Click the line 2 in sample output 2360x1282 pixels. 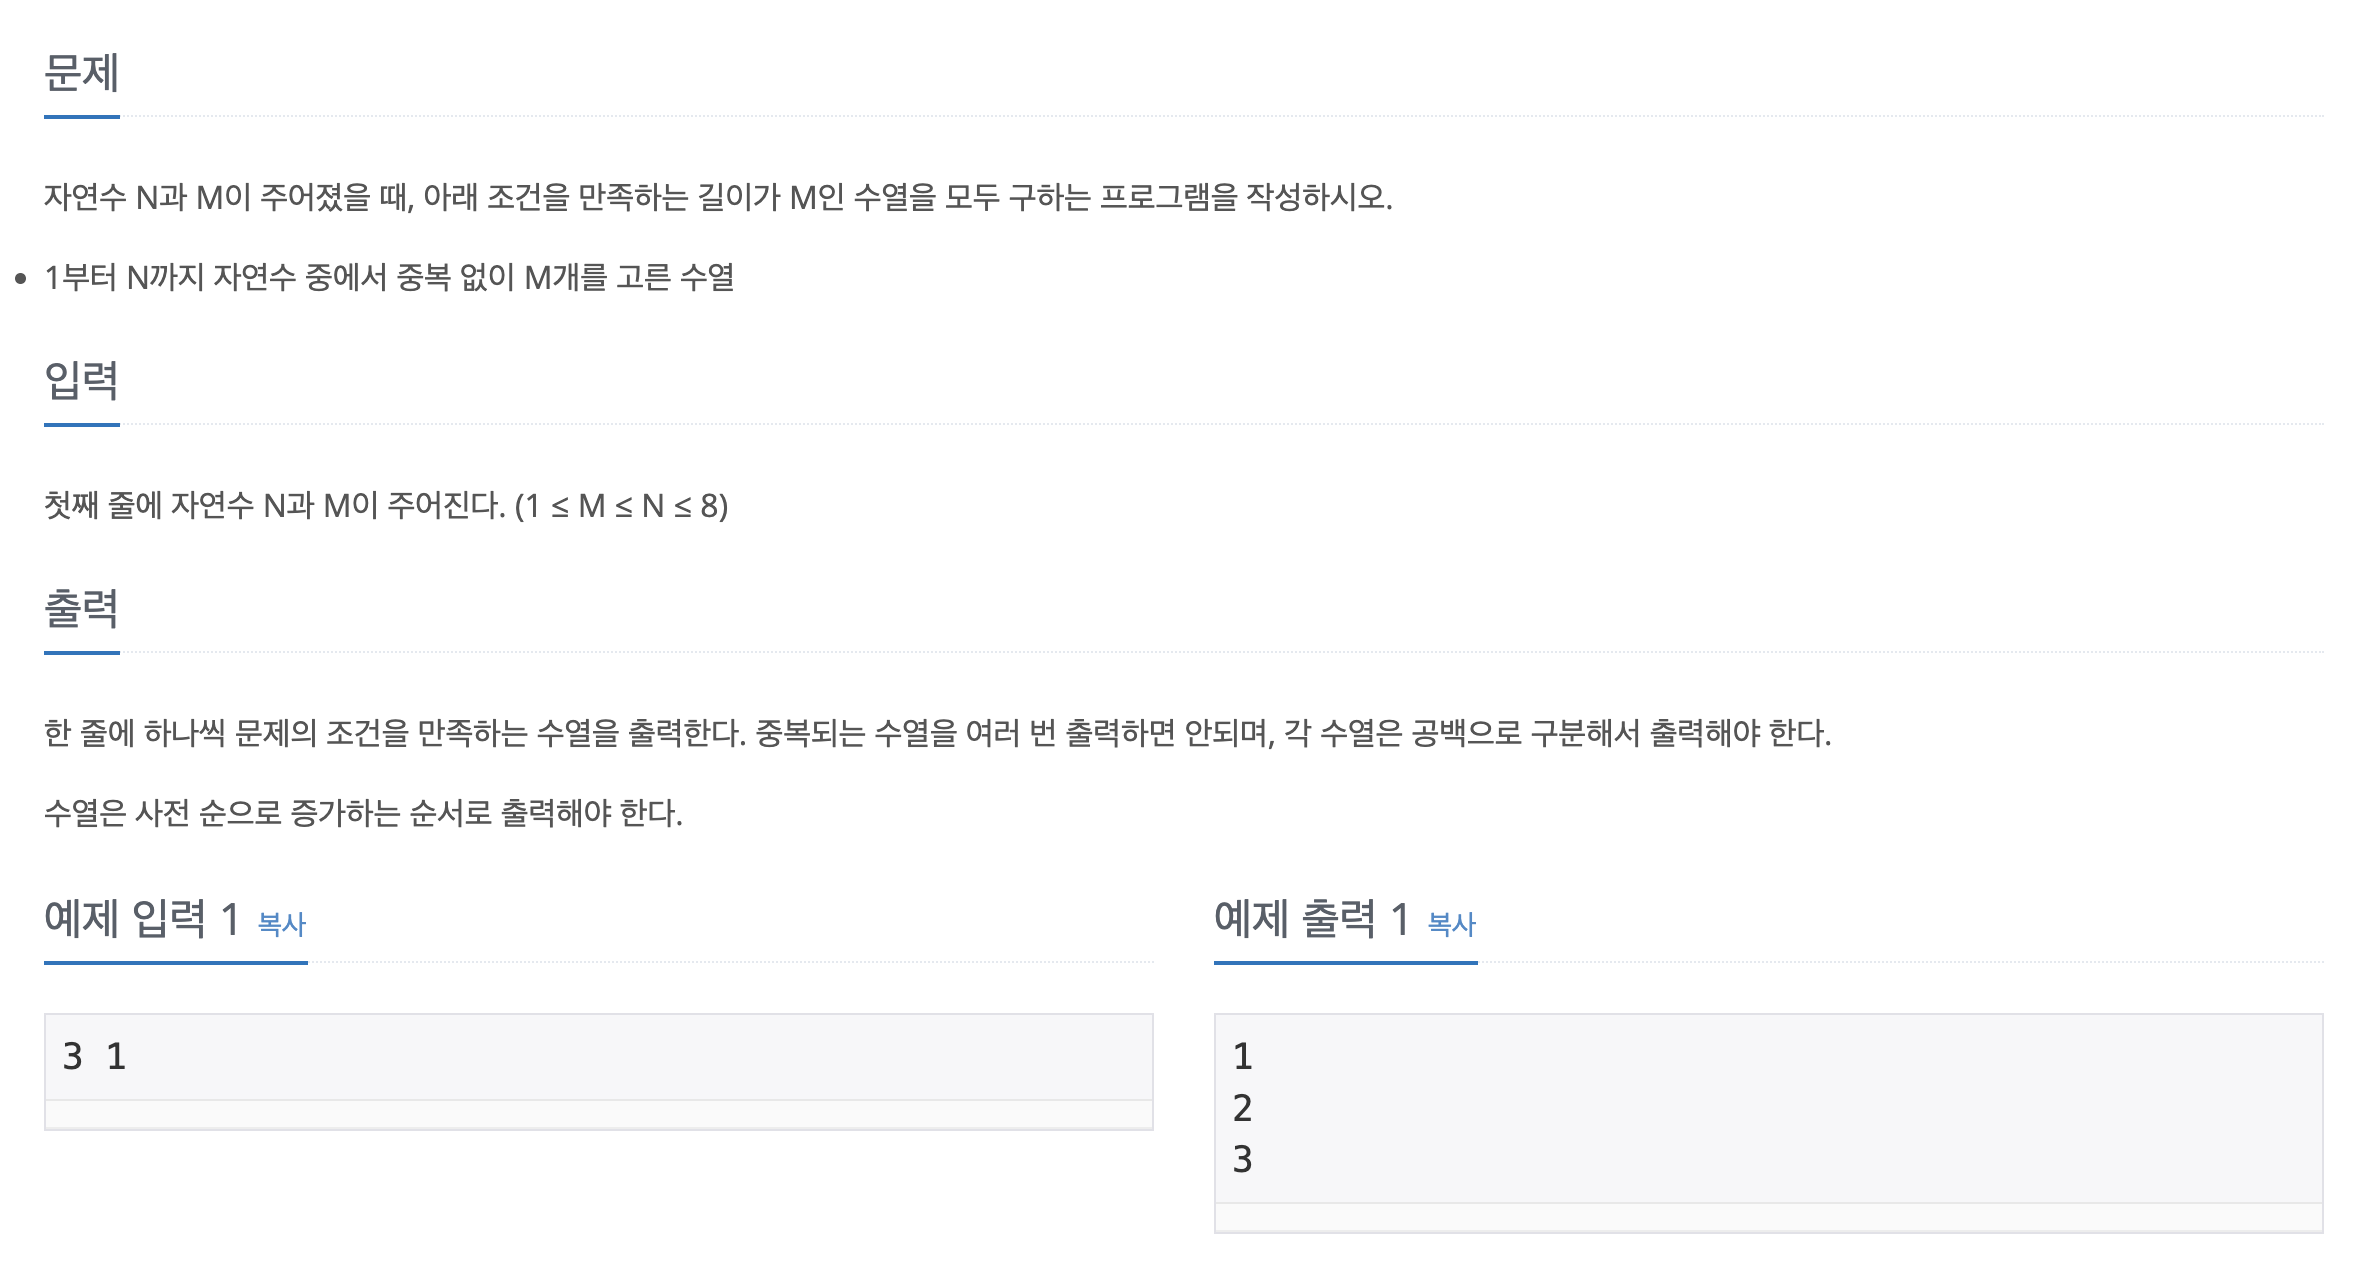[x=1243, y=1108]
